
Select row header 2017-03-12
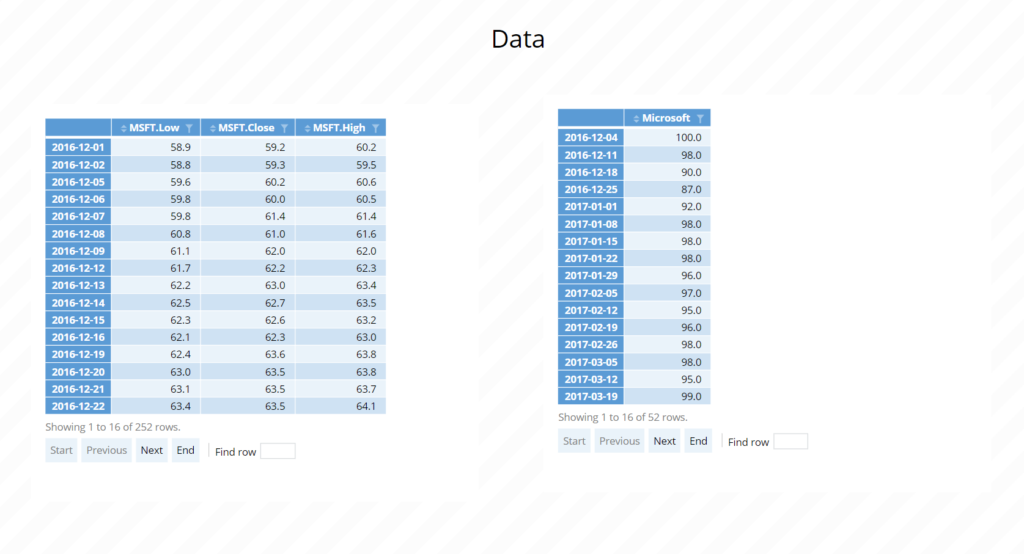coord(590,379)
